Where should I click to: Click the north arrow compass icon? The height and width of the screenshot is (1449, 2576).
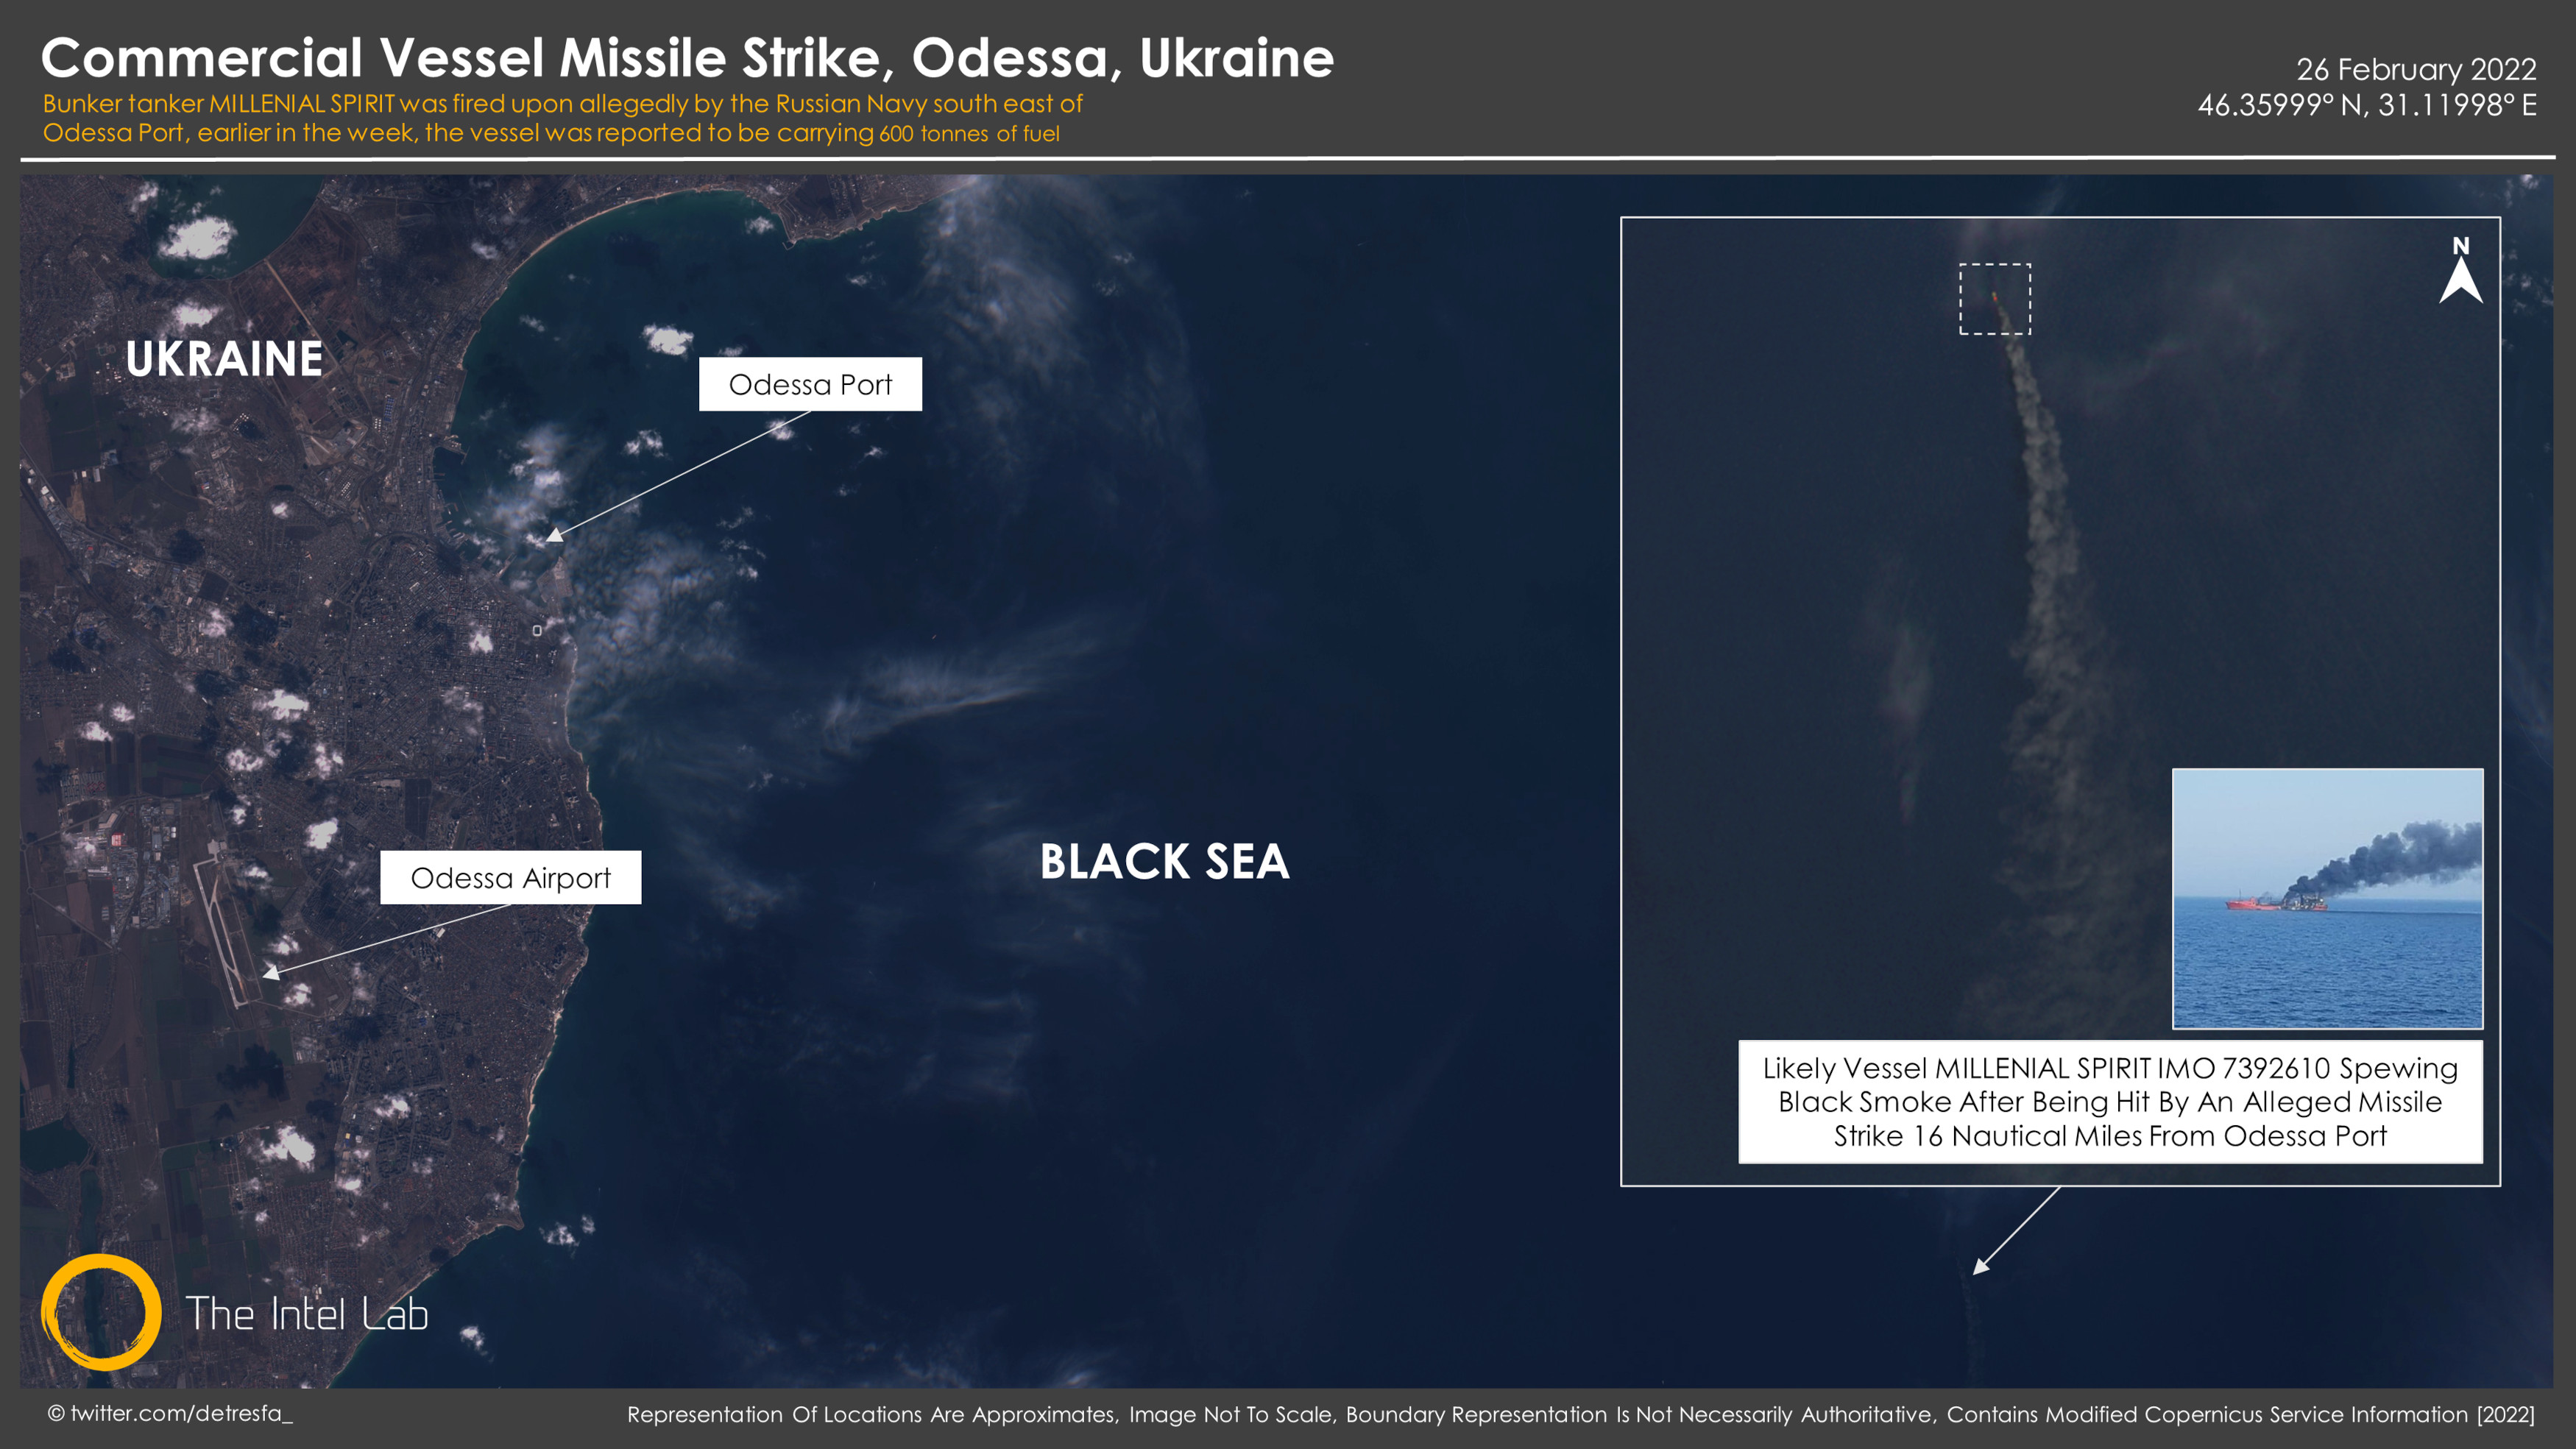tap(2460, 270)
